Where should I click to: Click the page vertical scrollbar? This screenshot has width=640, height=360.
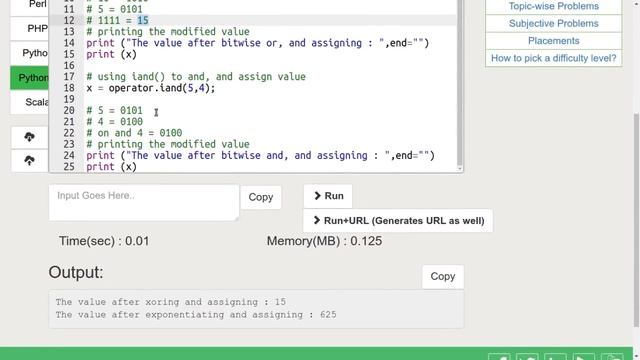[636, 220]
